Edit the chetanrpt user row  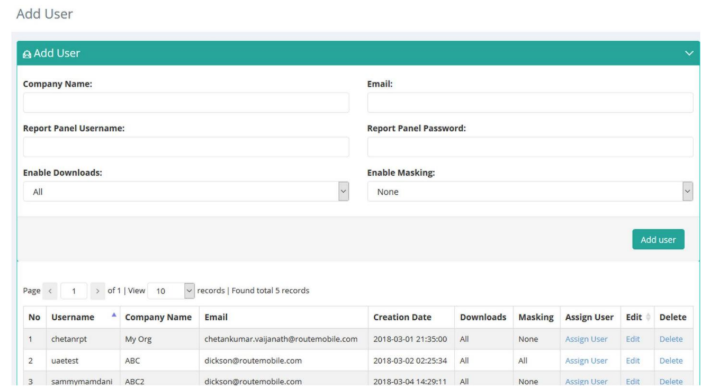tap(633, 339)
